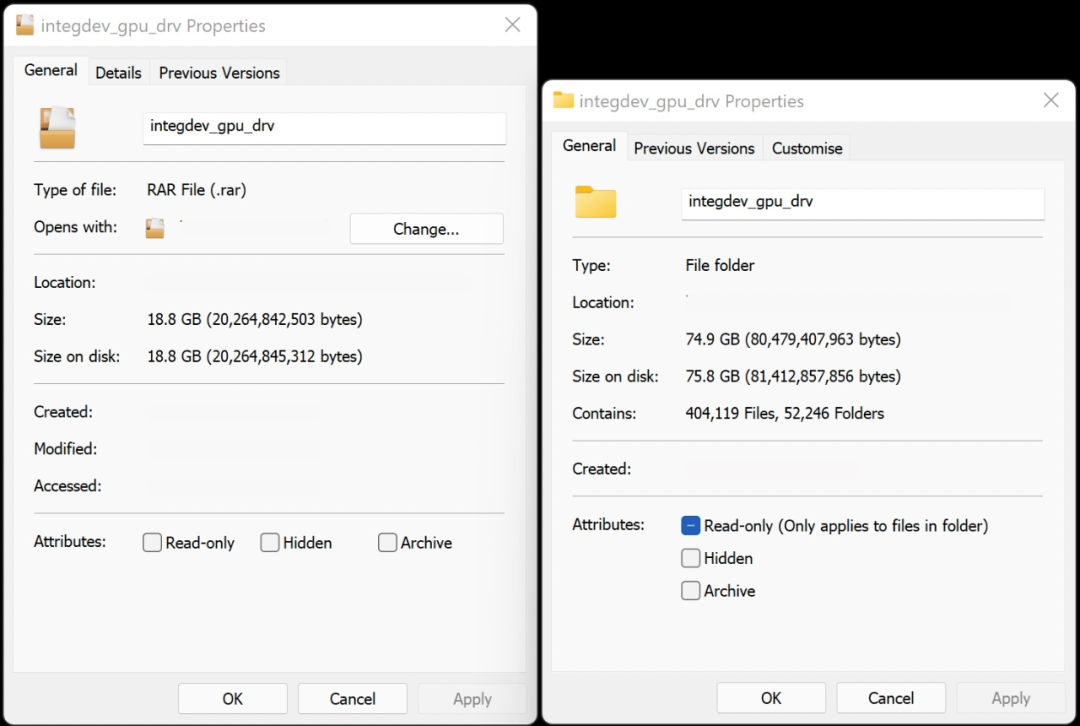The width and height of the screenshot is (1080, 726).
Task: Open the Customise tab
Action: [x=807, y=148]
